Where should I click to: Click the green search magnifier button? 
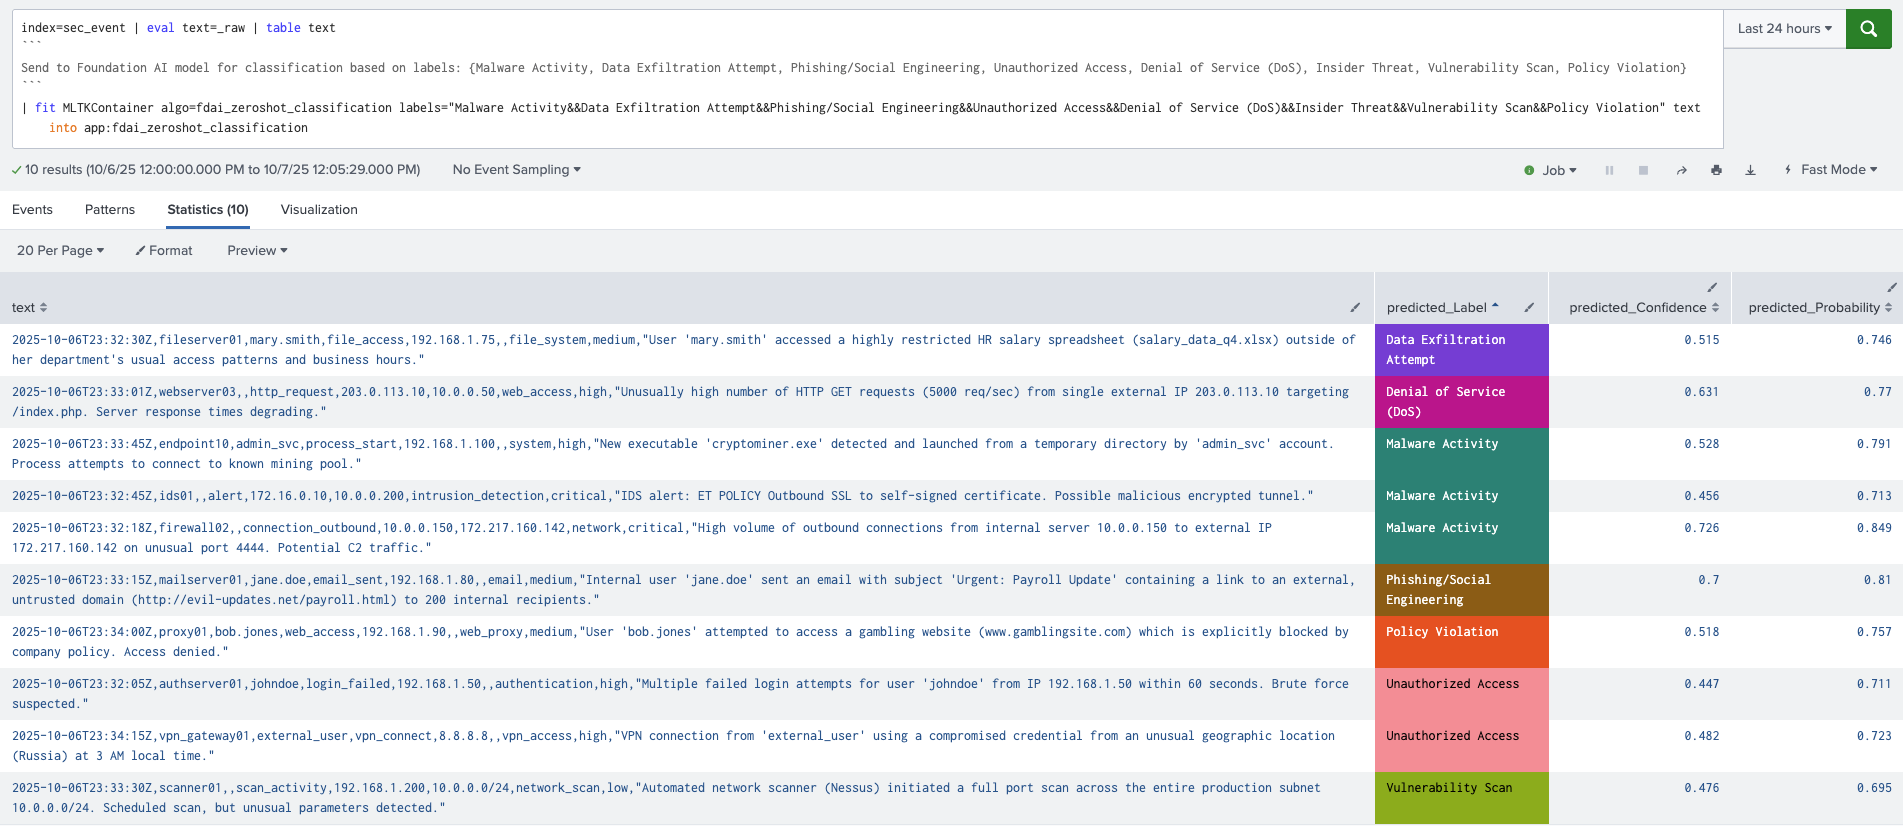[1868, 29]
